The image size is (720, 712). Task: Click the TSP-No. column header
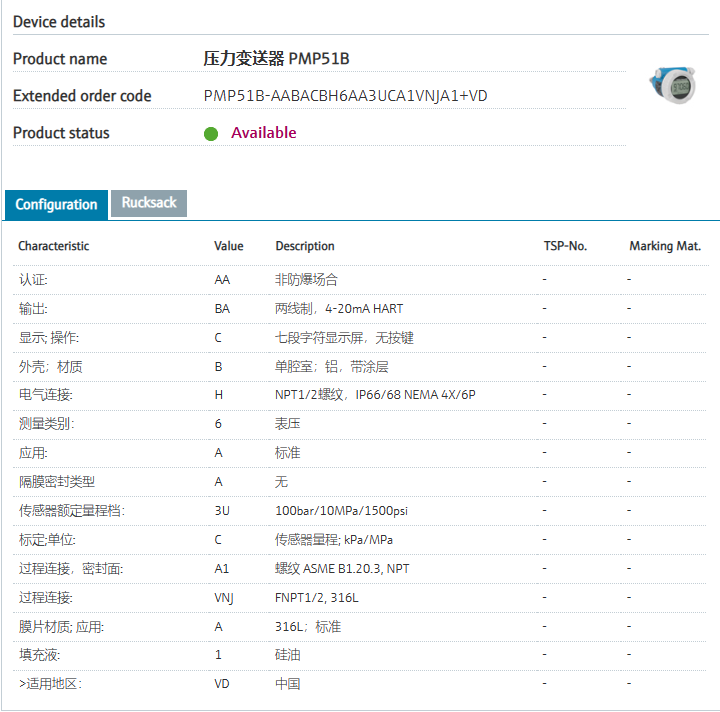click(x=565, y=246)
